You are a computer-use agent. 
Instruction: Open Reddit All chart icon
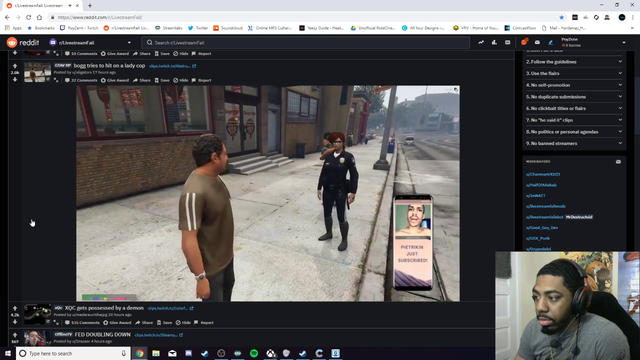coord(494,42)
